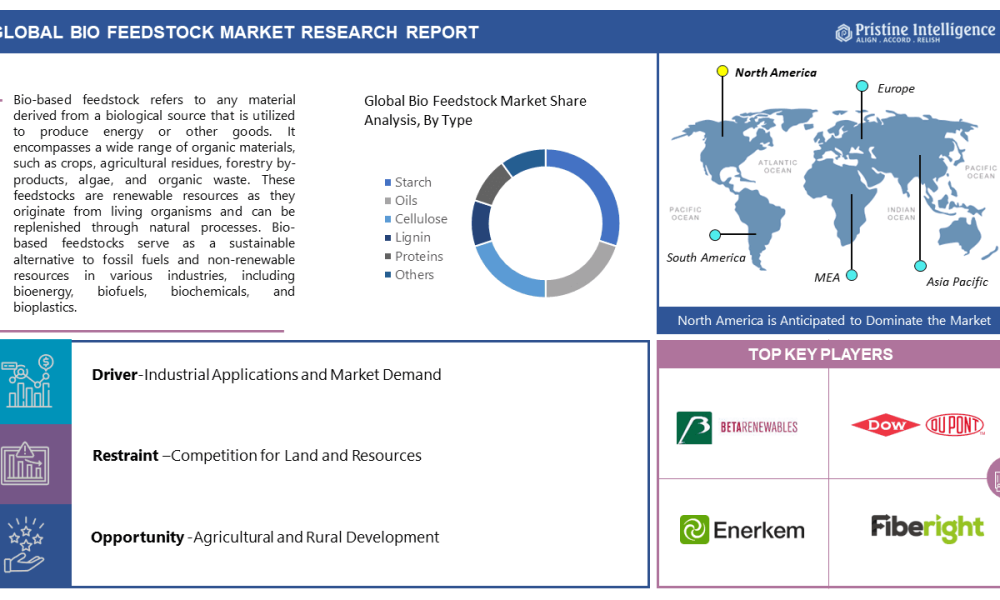Click the North America yellow map pin
Image resolution: width=1000 pixels, height=600 pixels.
click(722, 71)
